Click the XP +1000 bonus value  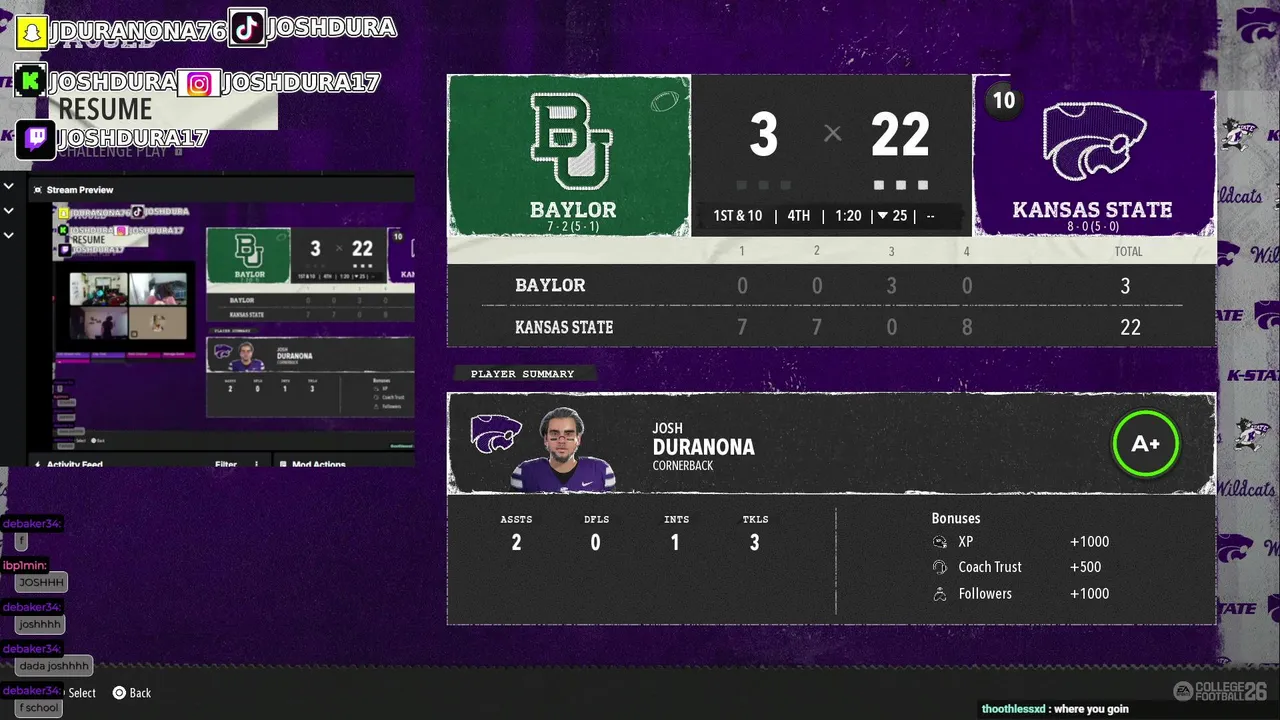point(1089,542)
